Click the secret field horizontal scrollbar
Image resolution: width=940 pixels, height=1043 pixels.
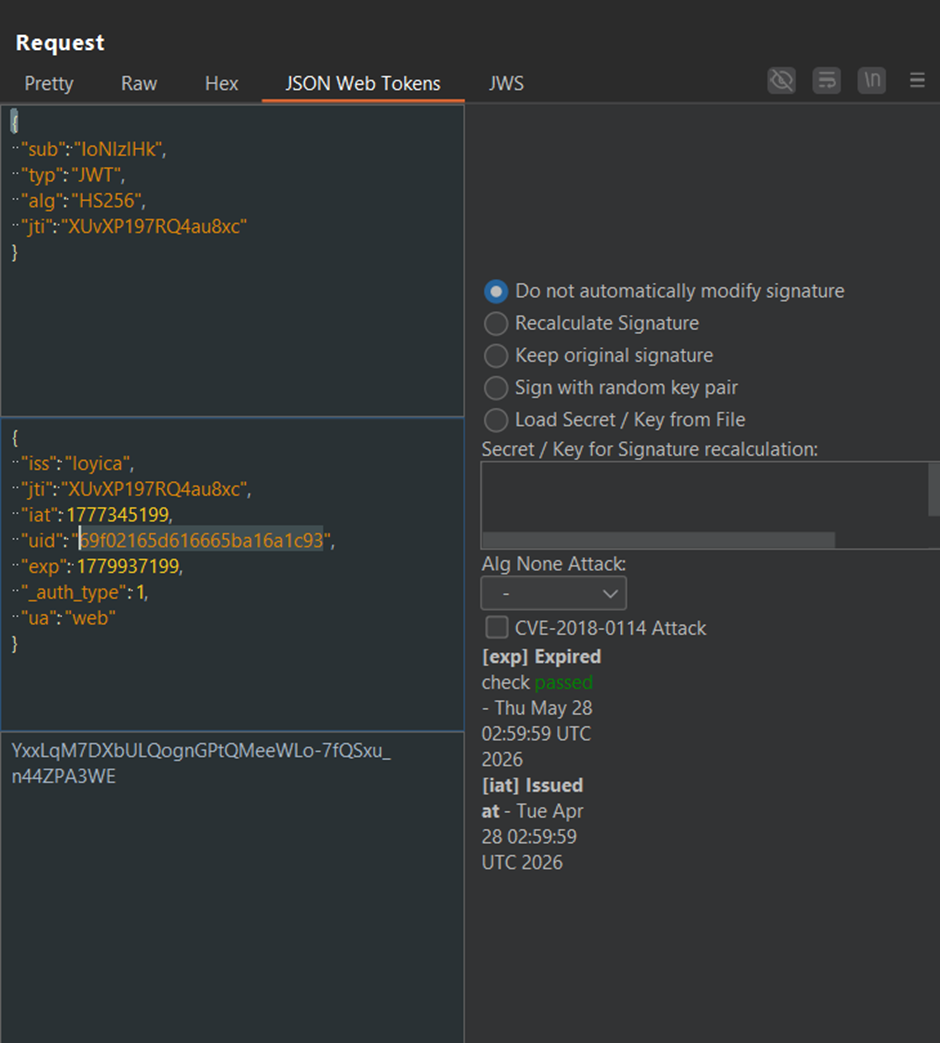click(x=659, y=539)
